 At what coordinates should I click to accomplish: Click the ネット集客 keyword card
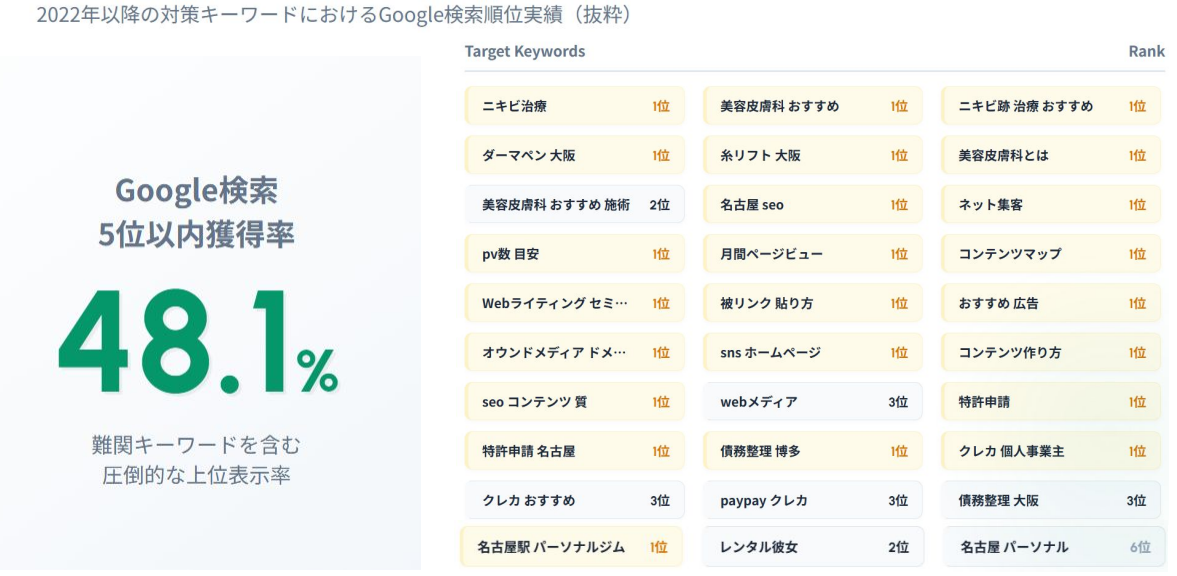[1051, 204]
